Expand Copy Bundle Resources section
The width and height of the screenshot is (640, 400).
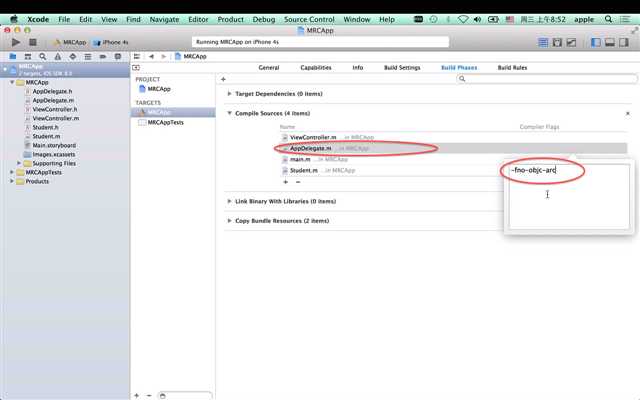click(x=229, y=221)
